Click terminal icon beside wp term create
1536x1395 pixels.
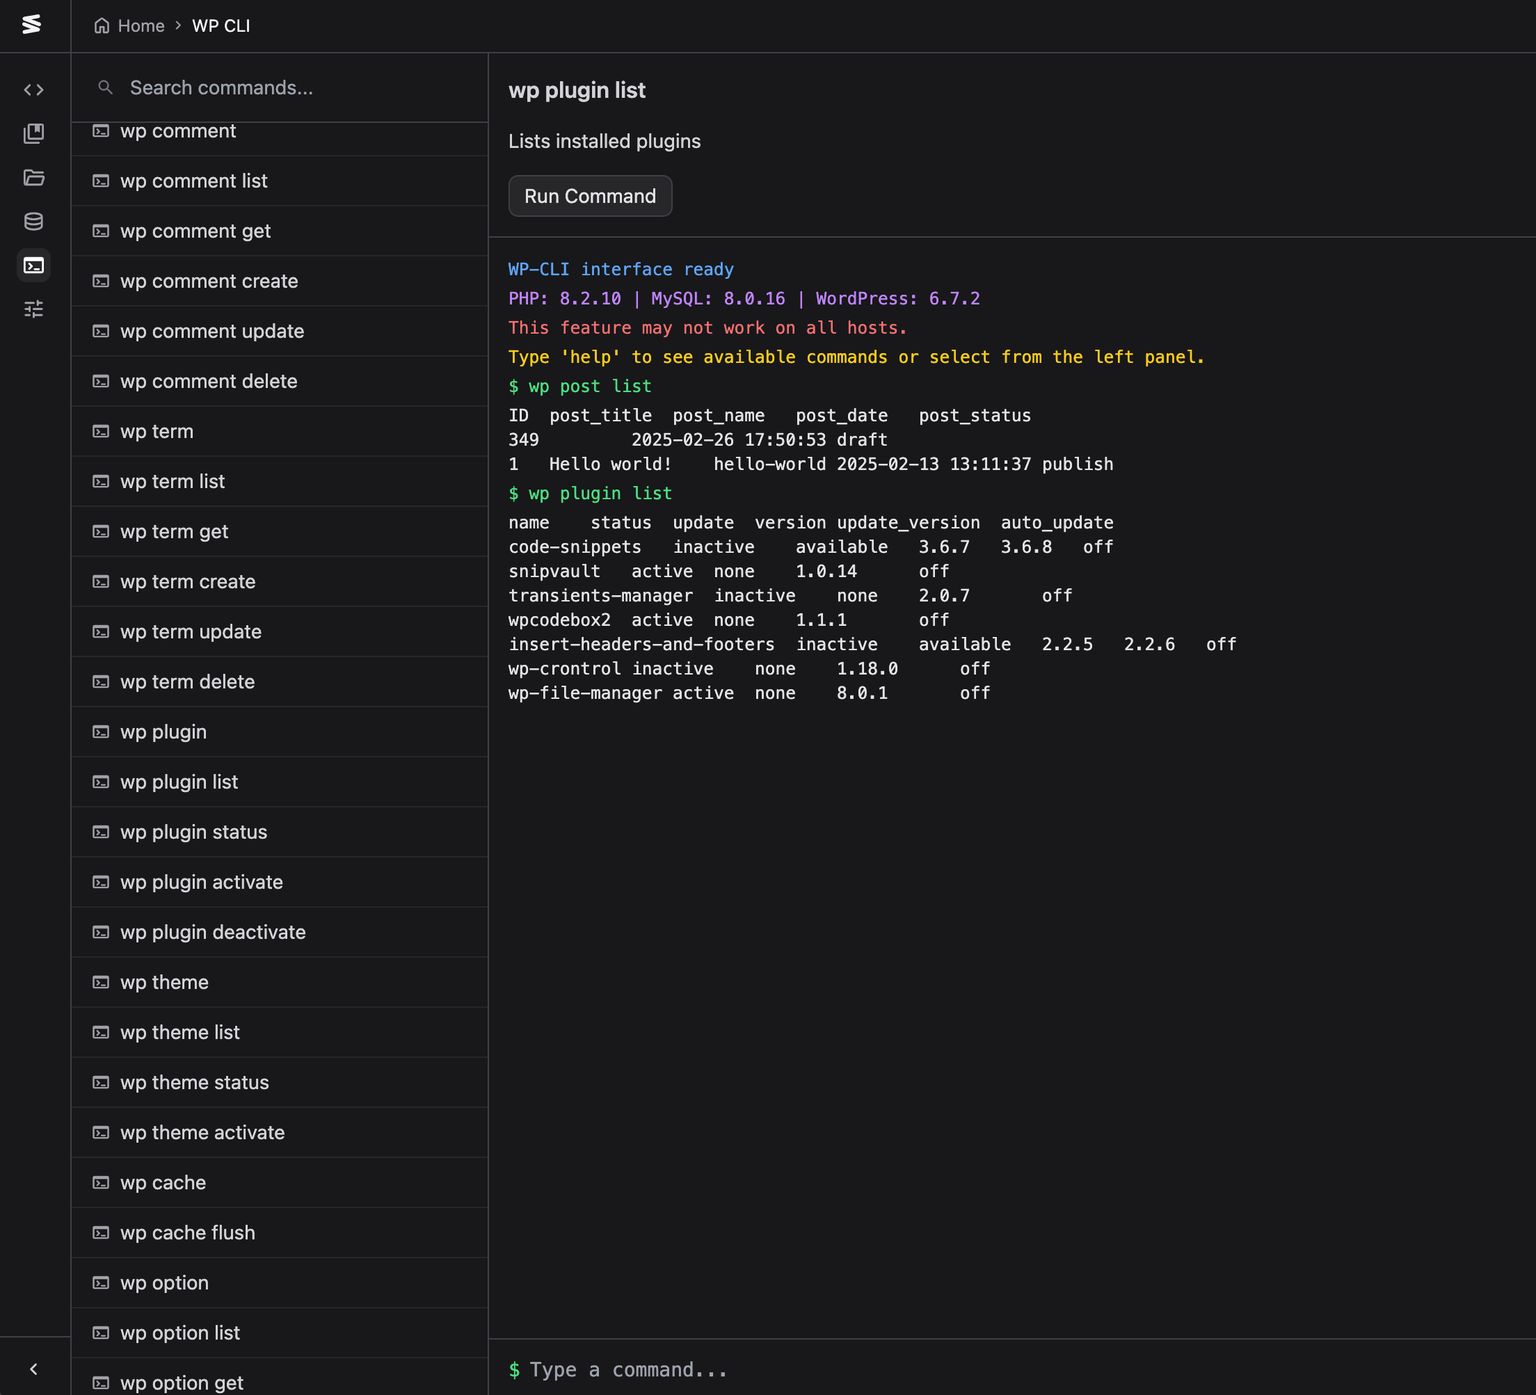[101, 581]
